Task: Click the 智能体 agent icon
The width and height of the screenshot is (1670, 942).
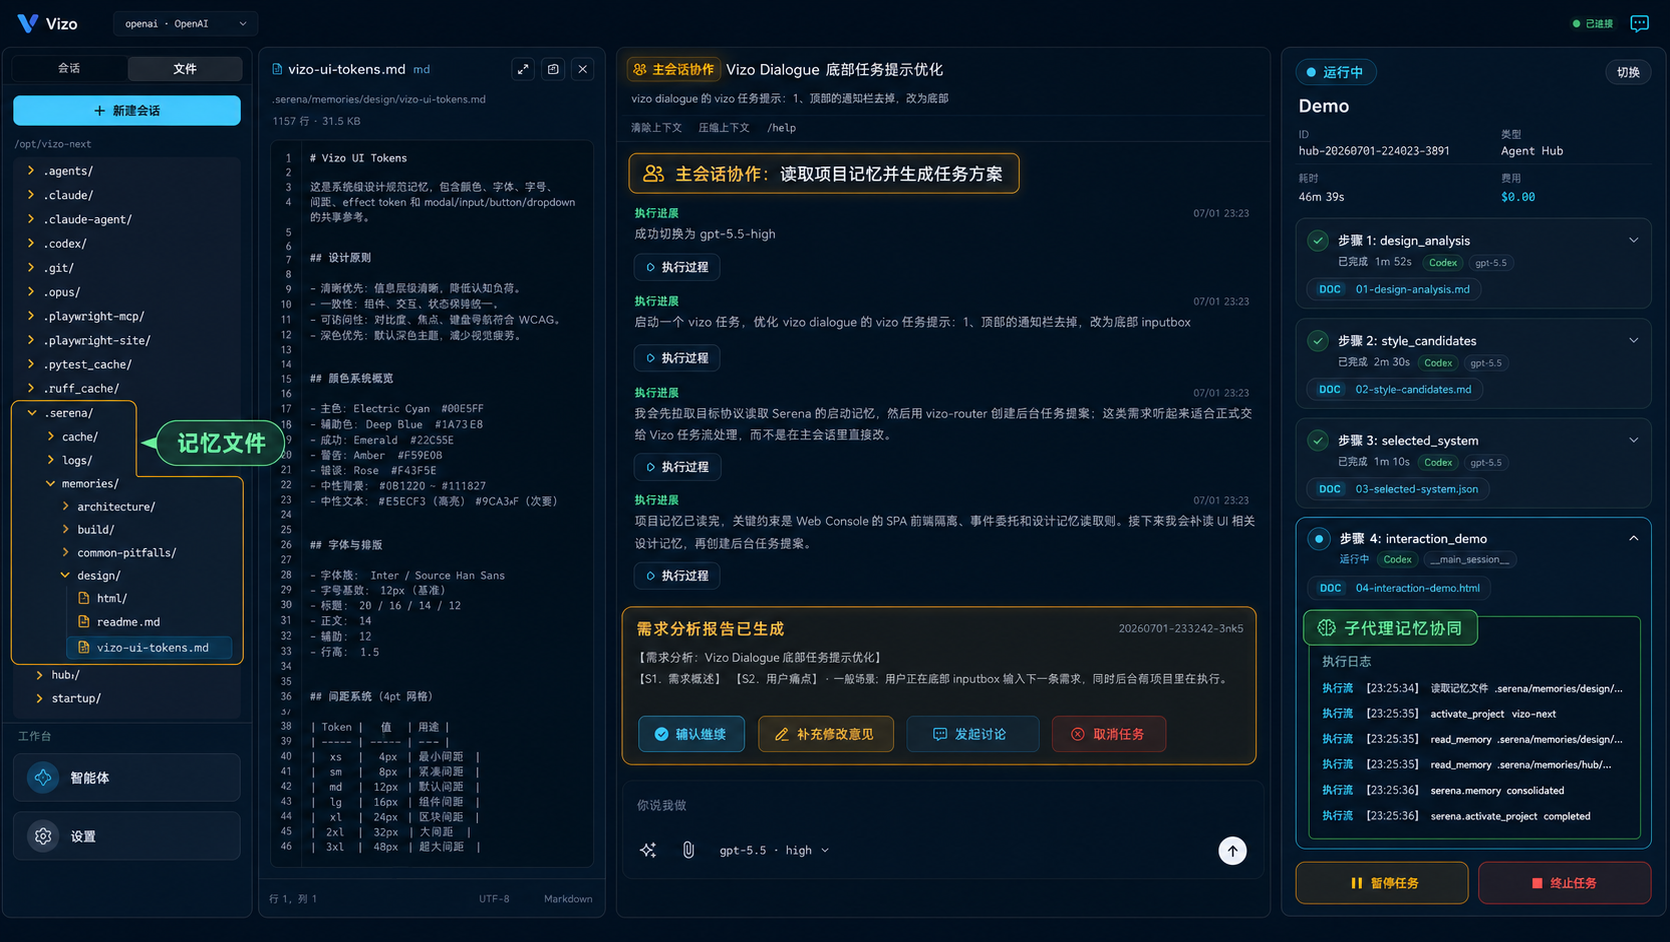Action: [x=43, y=777]
